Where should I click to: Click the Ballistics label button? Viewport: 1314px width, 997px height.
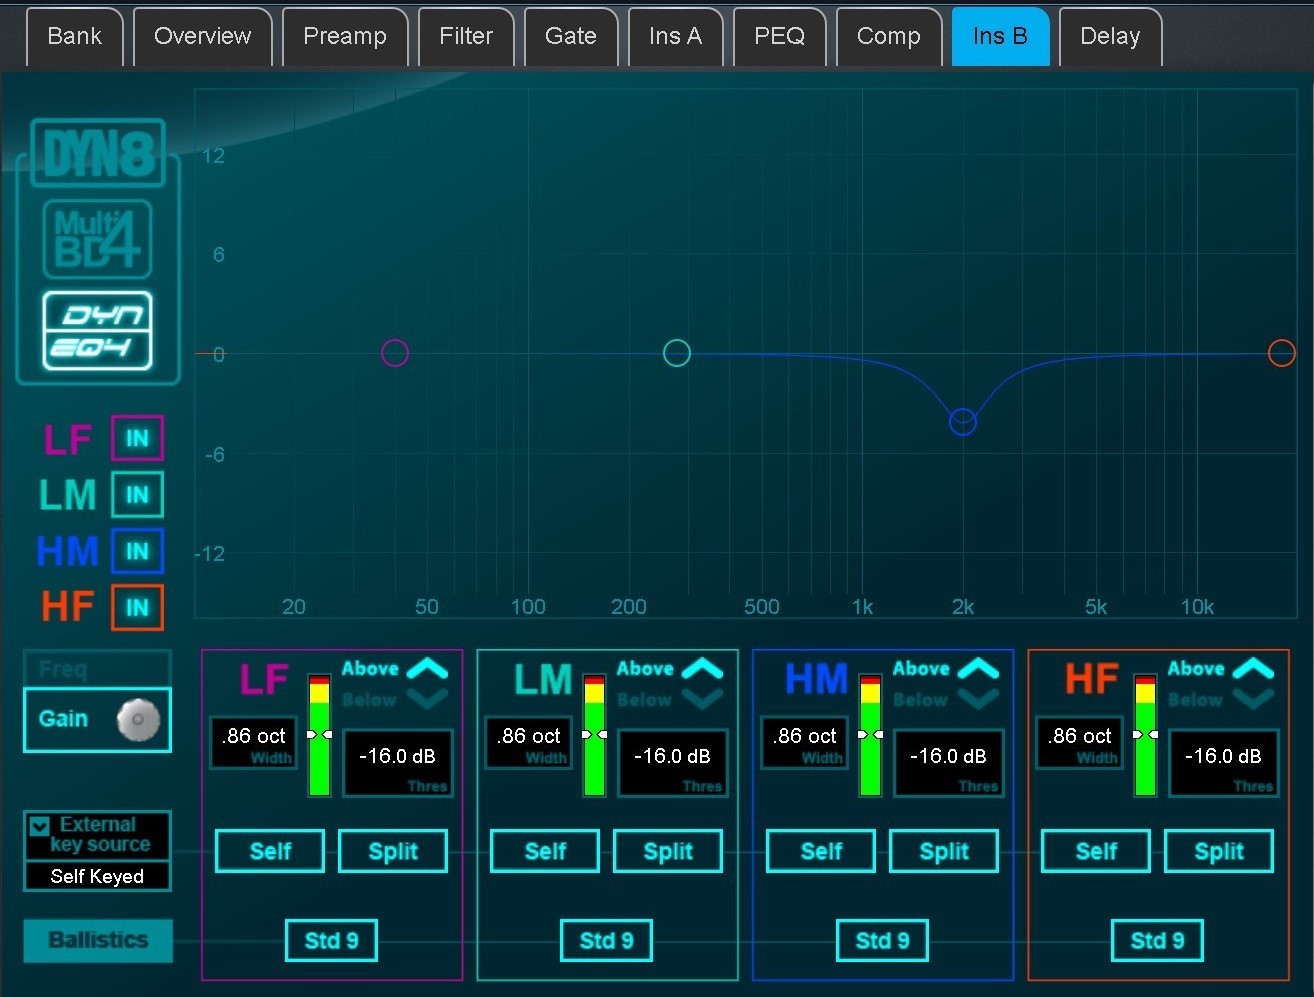[x=98, y=940]
